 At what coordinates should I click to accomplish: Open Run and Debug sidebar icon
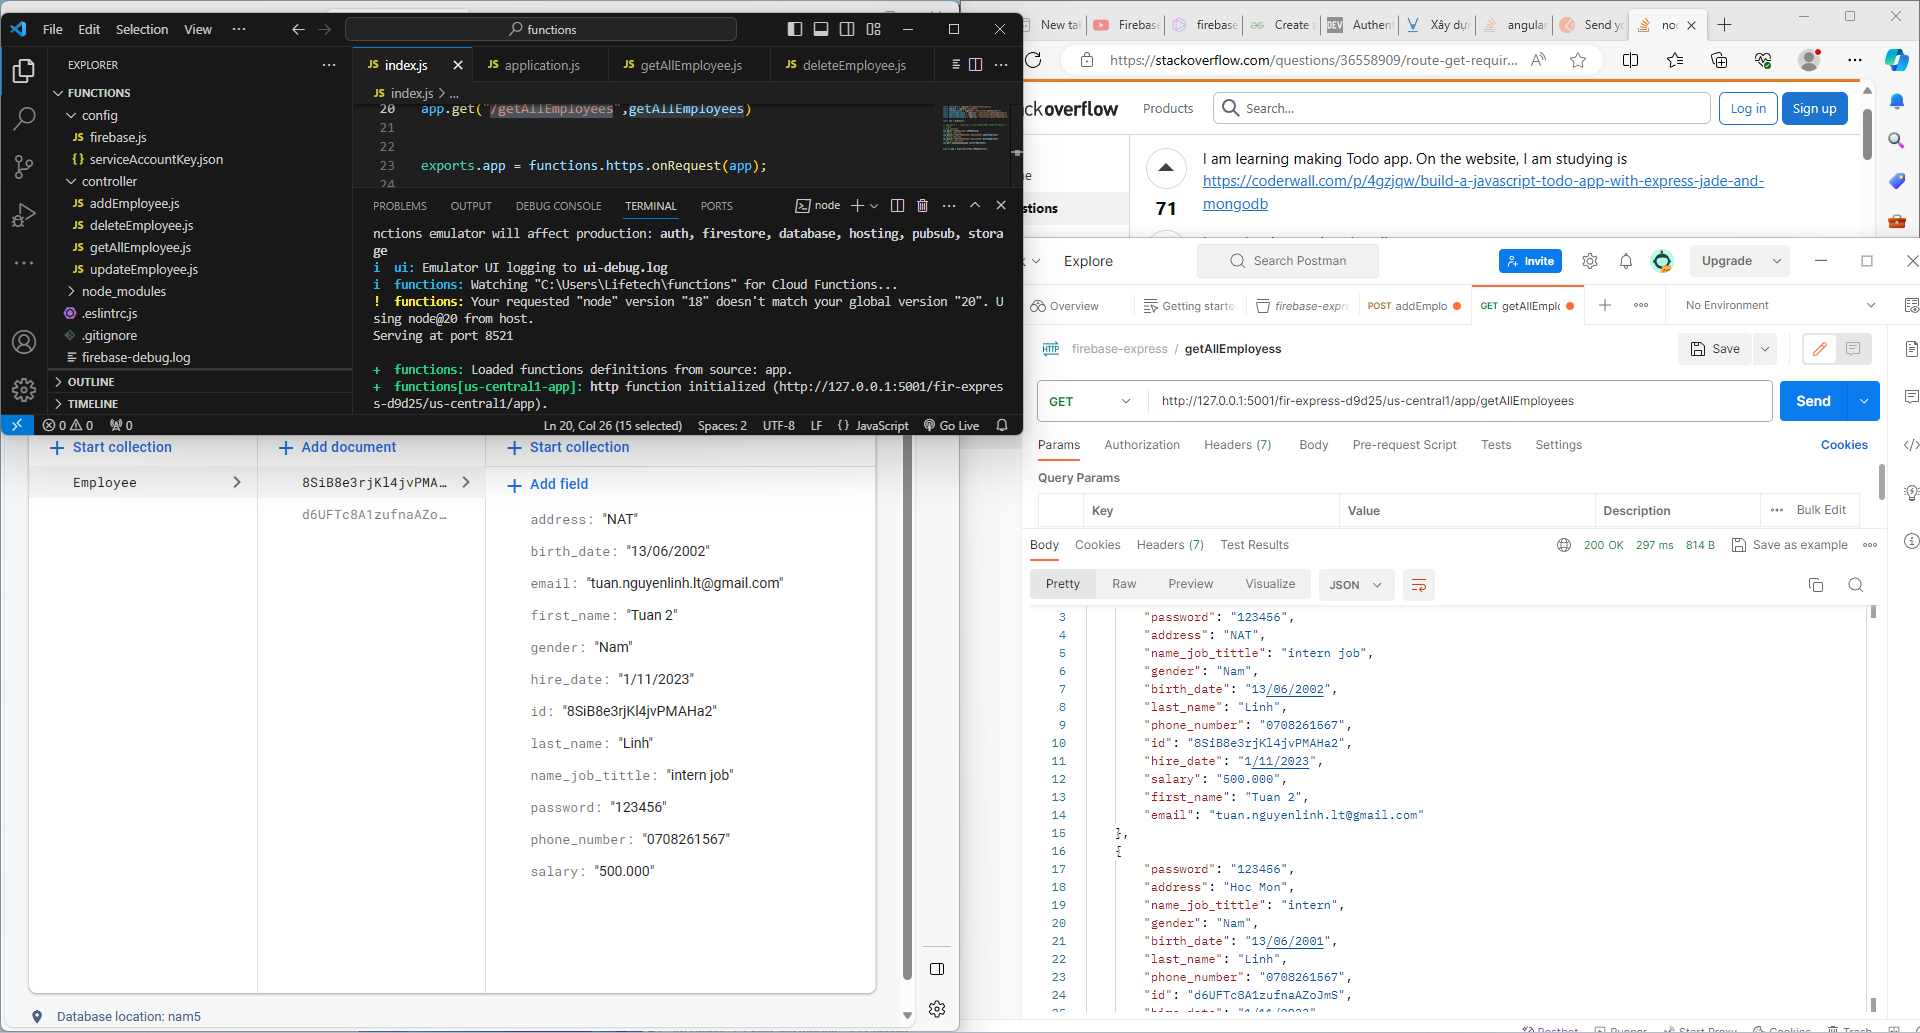(24, 215)
